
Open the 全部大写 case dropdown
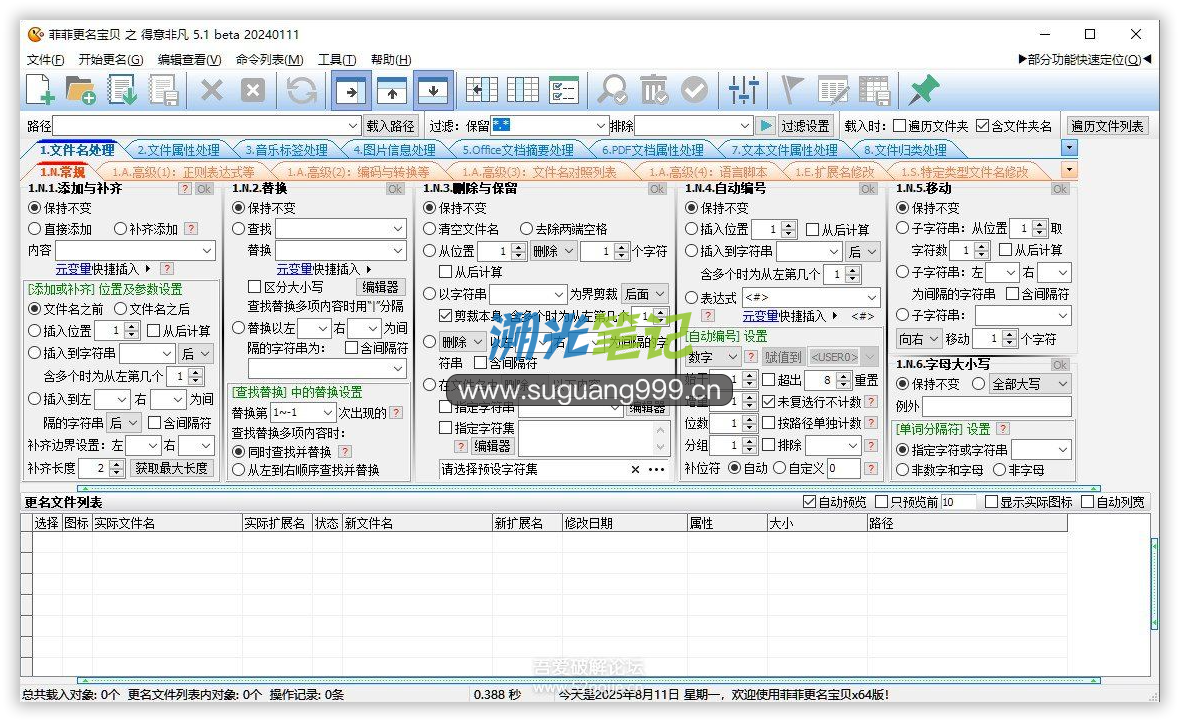(x=1061, y=384)
